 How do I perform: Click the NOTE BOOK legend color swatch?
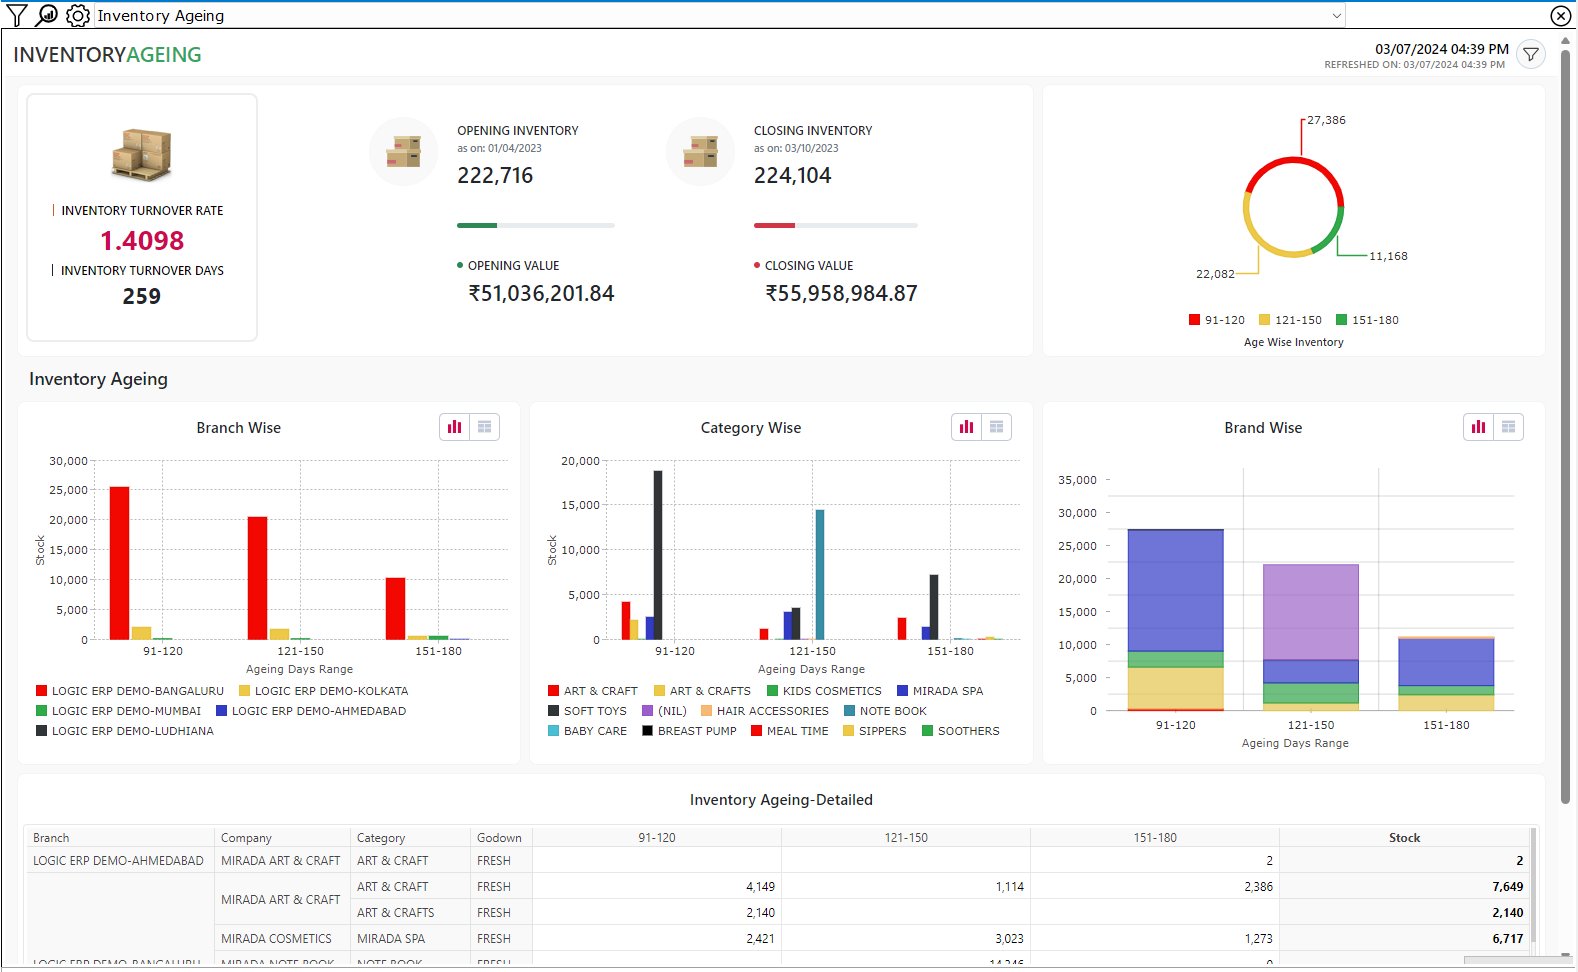850,711
